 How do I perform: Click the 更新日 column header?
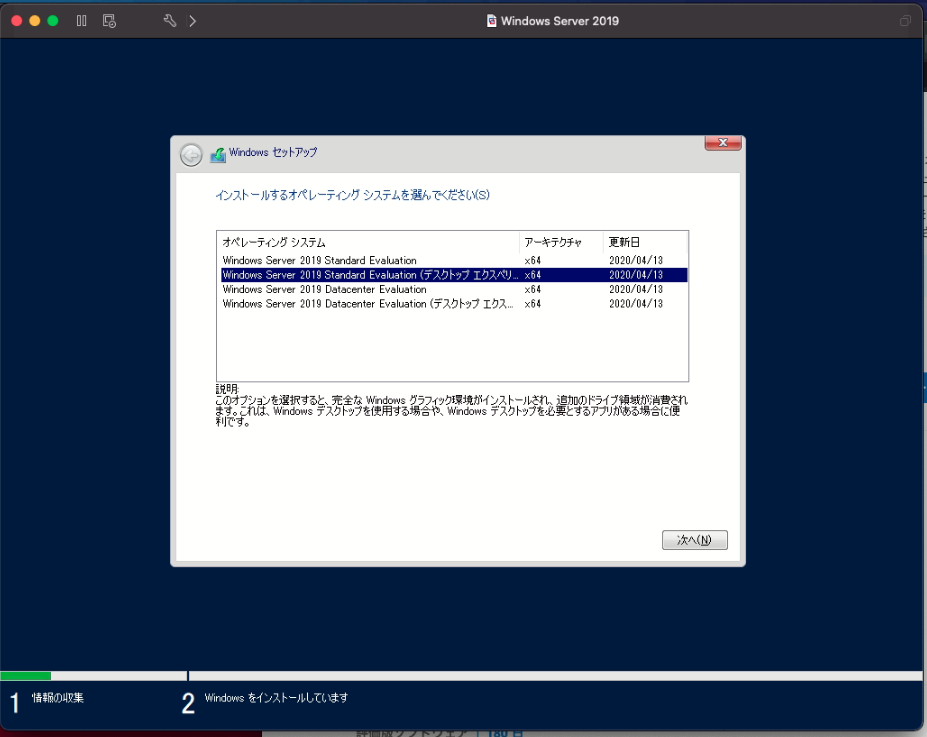tap(646, 242)
